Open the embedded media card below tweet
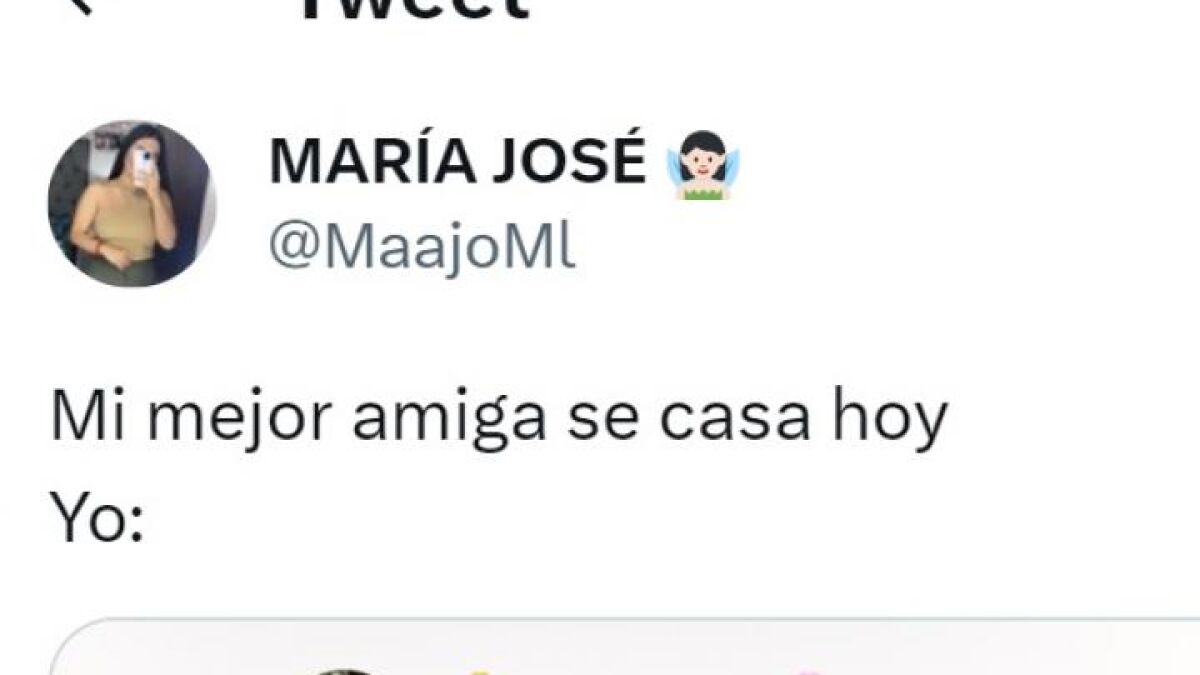The height and width of the screenshot is (675, 1200). pos(625,648)
